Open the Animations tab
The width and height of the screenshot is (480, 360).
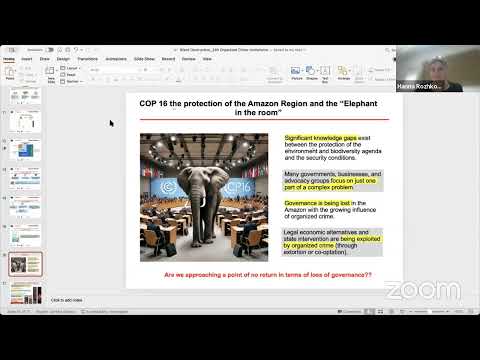(116, 59)
